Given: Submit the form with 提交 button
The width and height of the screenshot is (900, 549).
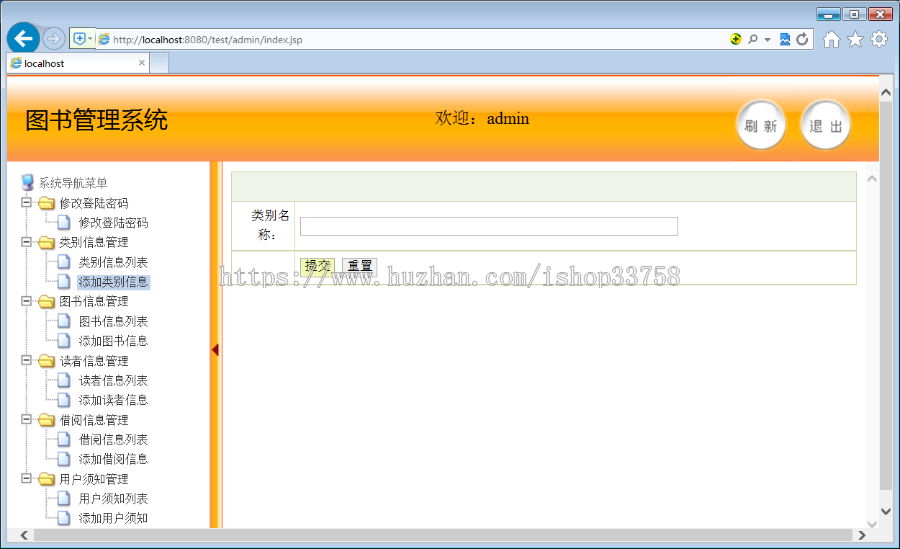Looking at the screenshot, I should [x=317, y=266].
